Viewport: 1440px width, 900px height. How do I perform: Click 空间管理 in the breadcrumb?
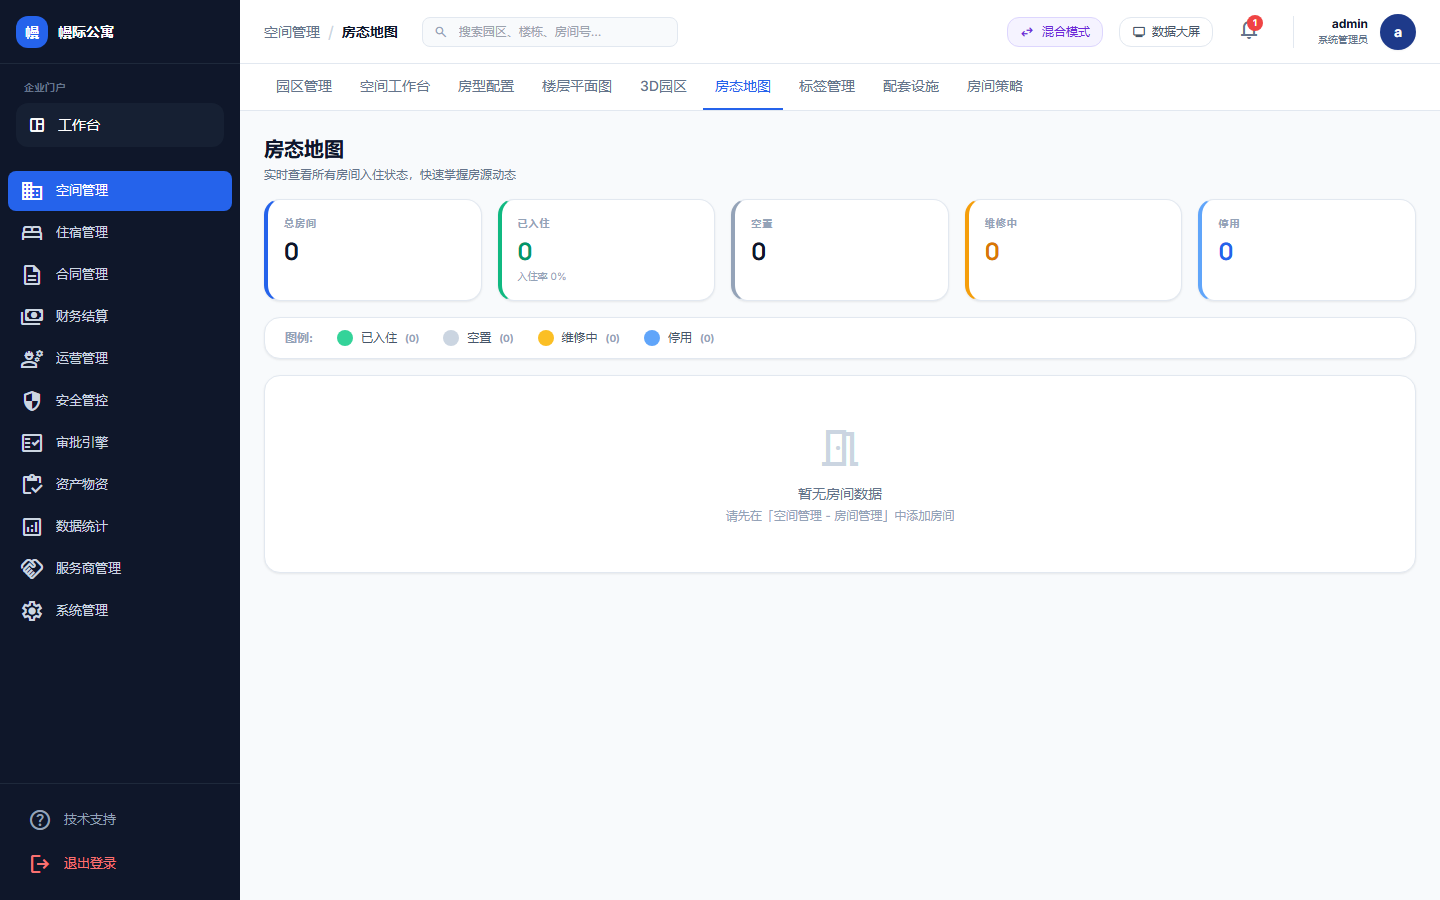[290, 31]
